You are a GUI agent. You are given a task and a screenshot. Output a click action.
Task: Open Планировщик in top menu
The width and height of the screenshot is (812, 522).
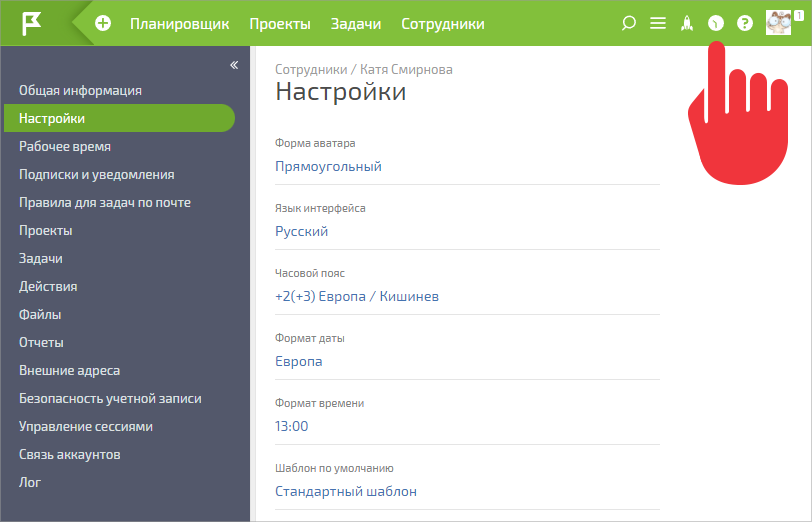[179, 24]
